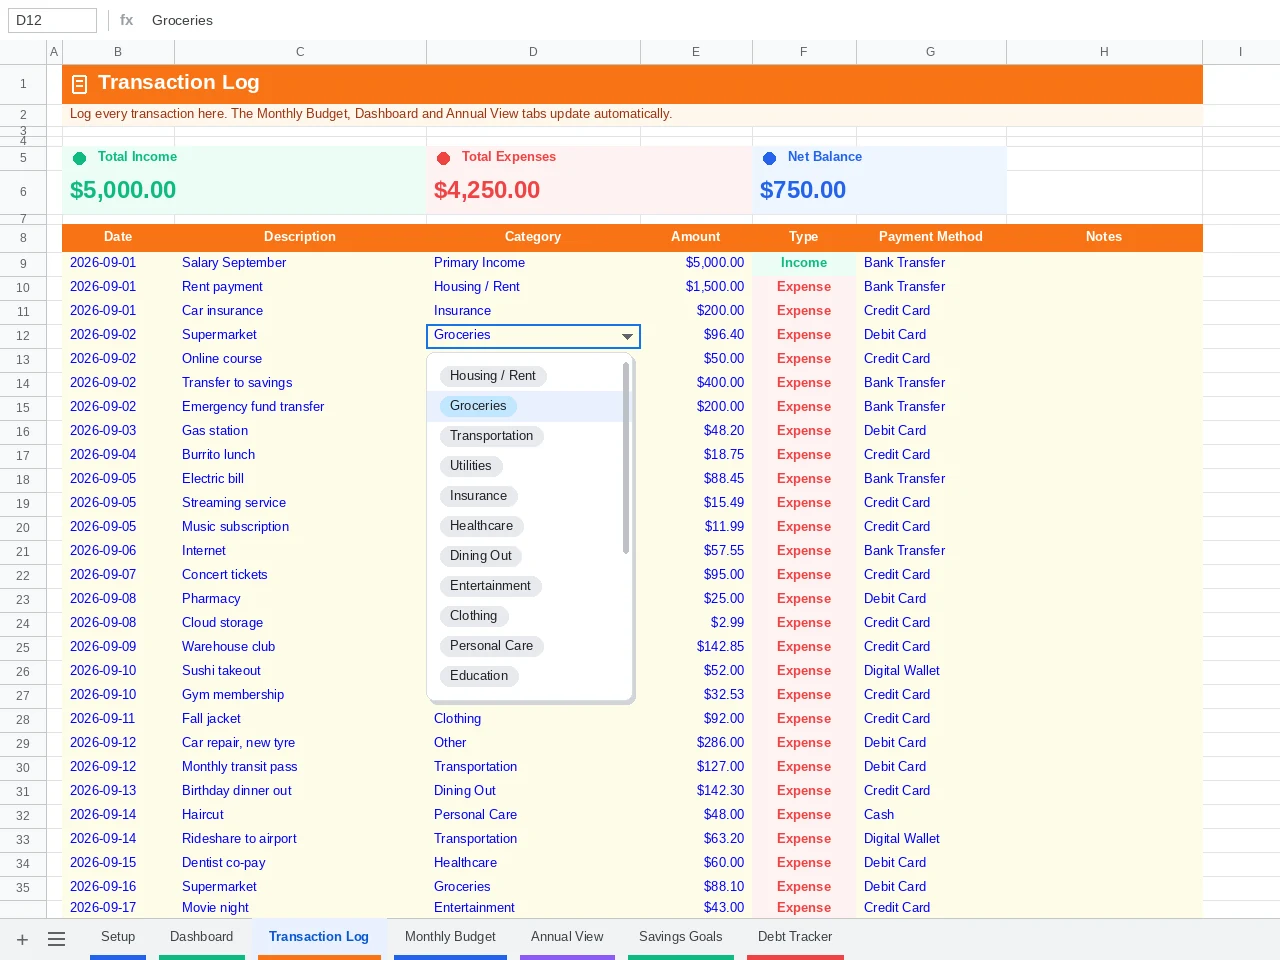This screenshot has height=960, width=1280.
Task: Open the Annual View sheet tab
Action: point(567,937)
